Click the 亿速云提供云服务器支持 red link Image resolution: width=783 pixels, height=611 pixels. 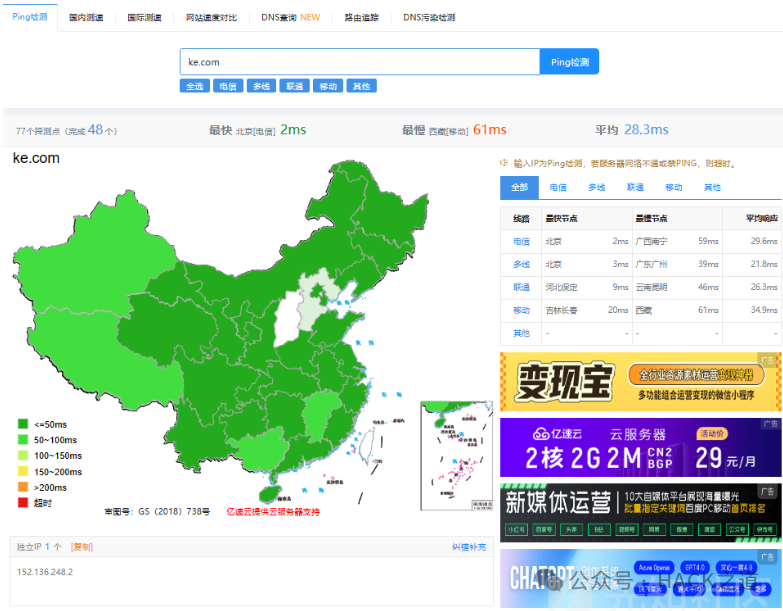click(x=273, y=512)
